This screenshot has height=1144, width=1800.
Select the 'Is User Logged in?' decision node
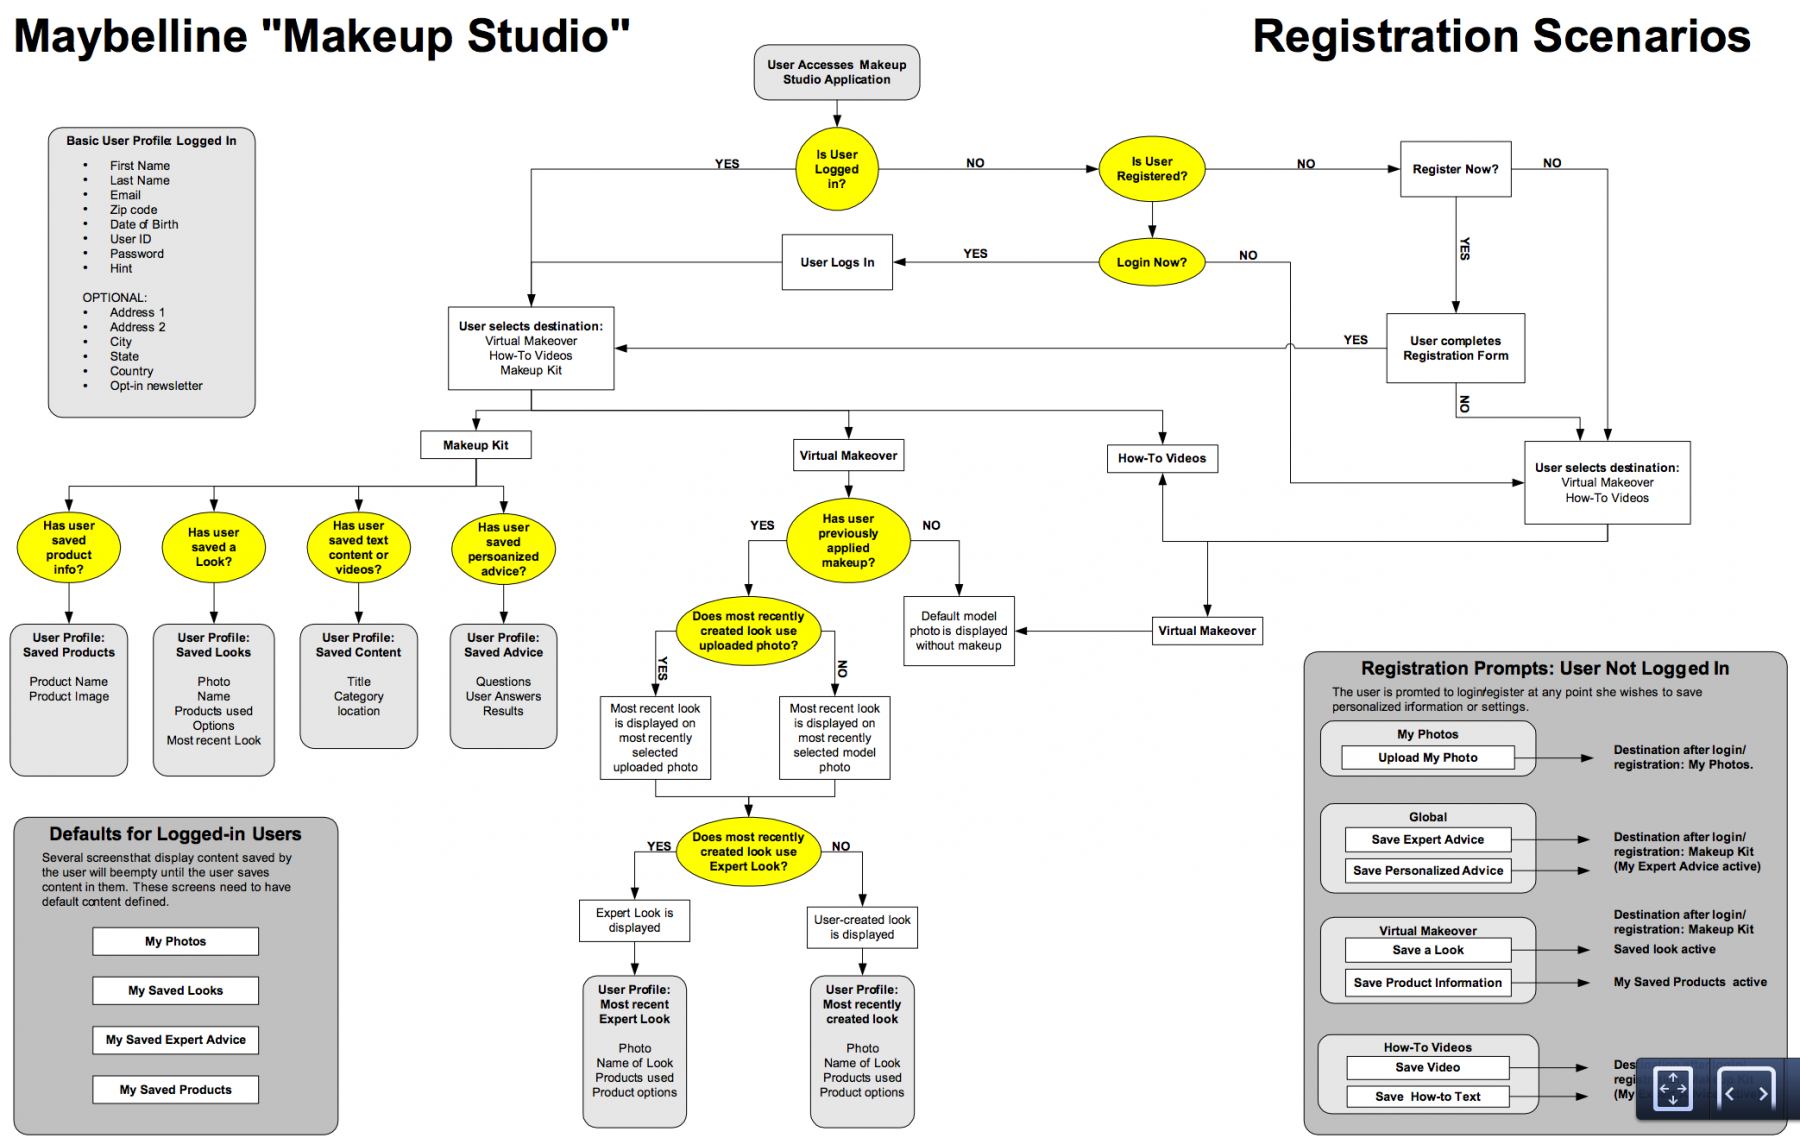[x=837, y=169]
